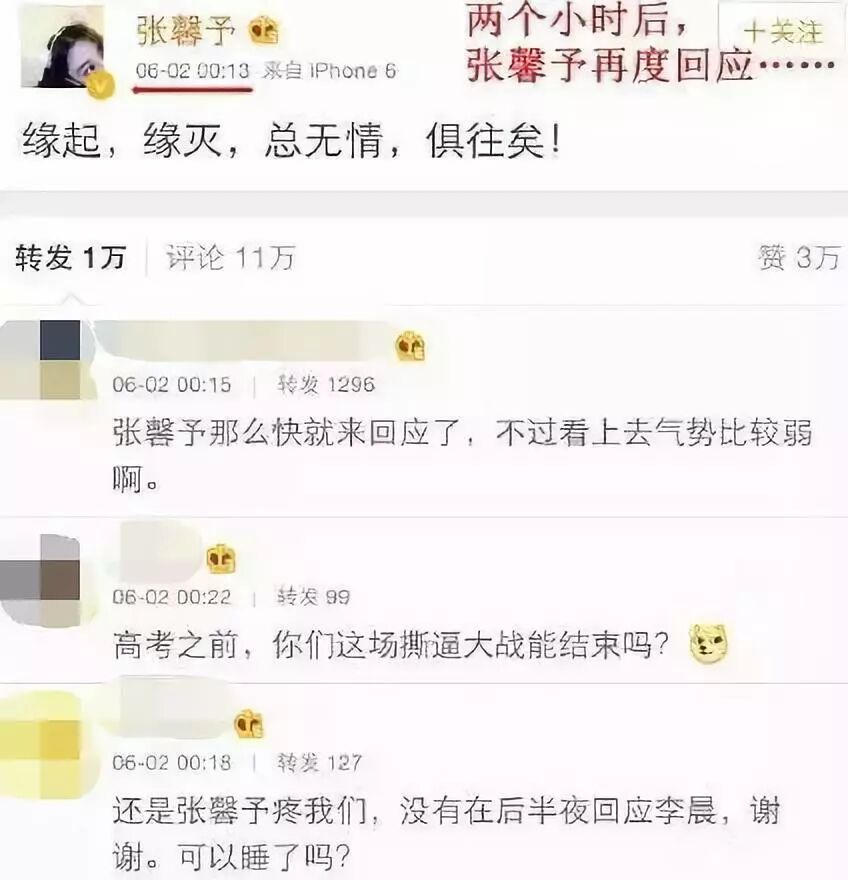Click the +关注 follow button

781,32
